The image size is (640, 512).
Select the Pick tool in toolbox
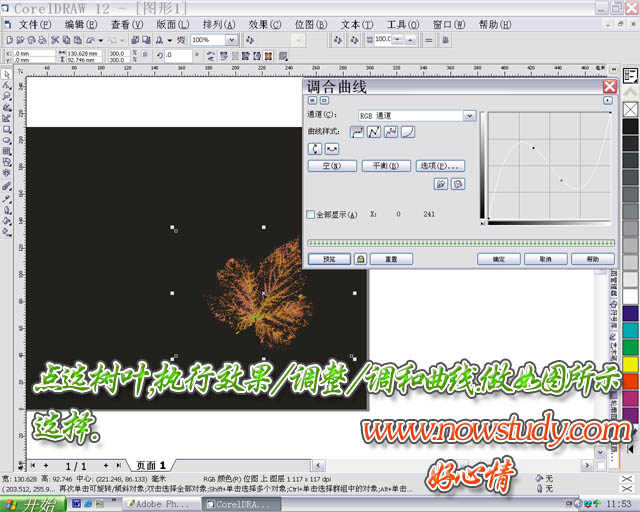click(7, 75)
